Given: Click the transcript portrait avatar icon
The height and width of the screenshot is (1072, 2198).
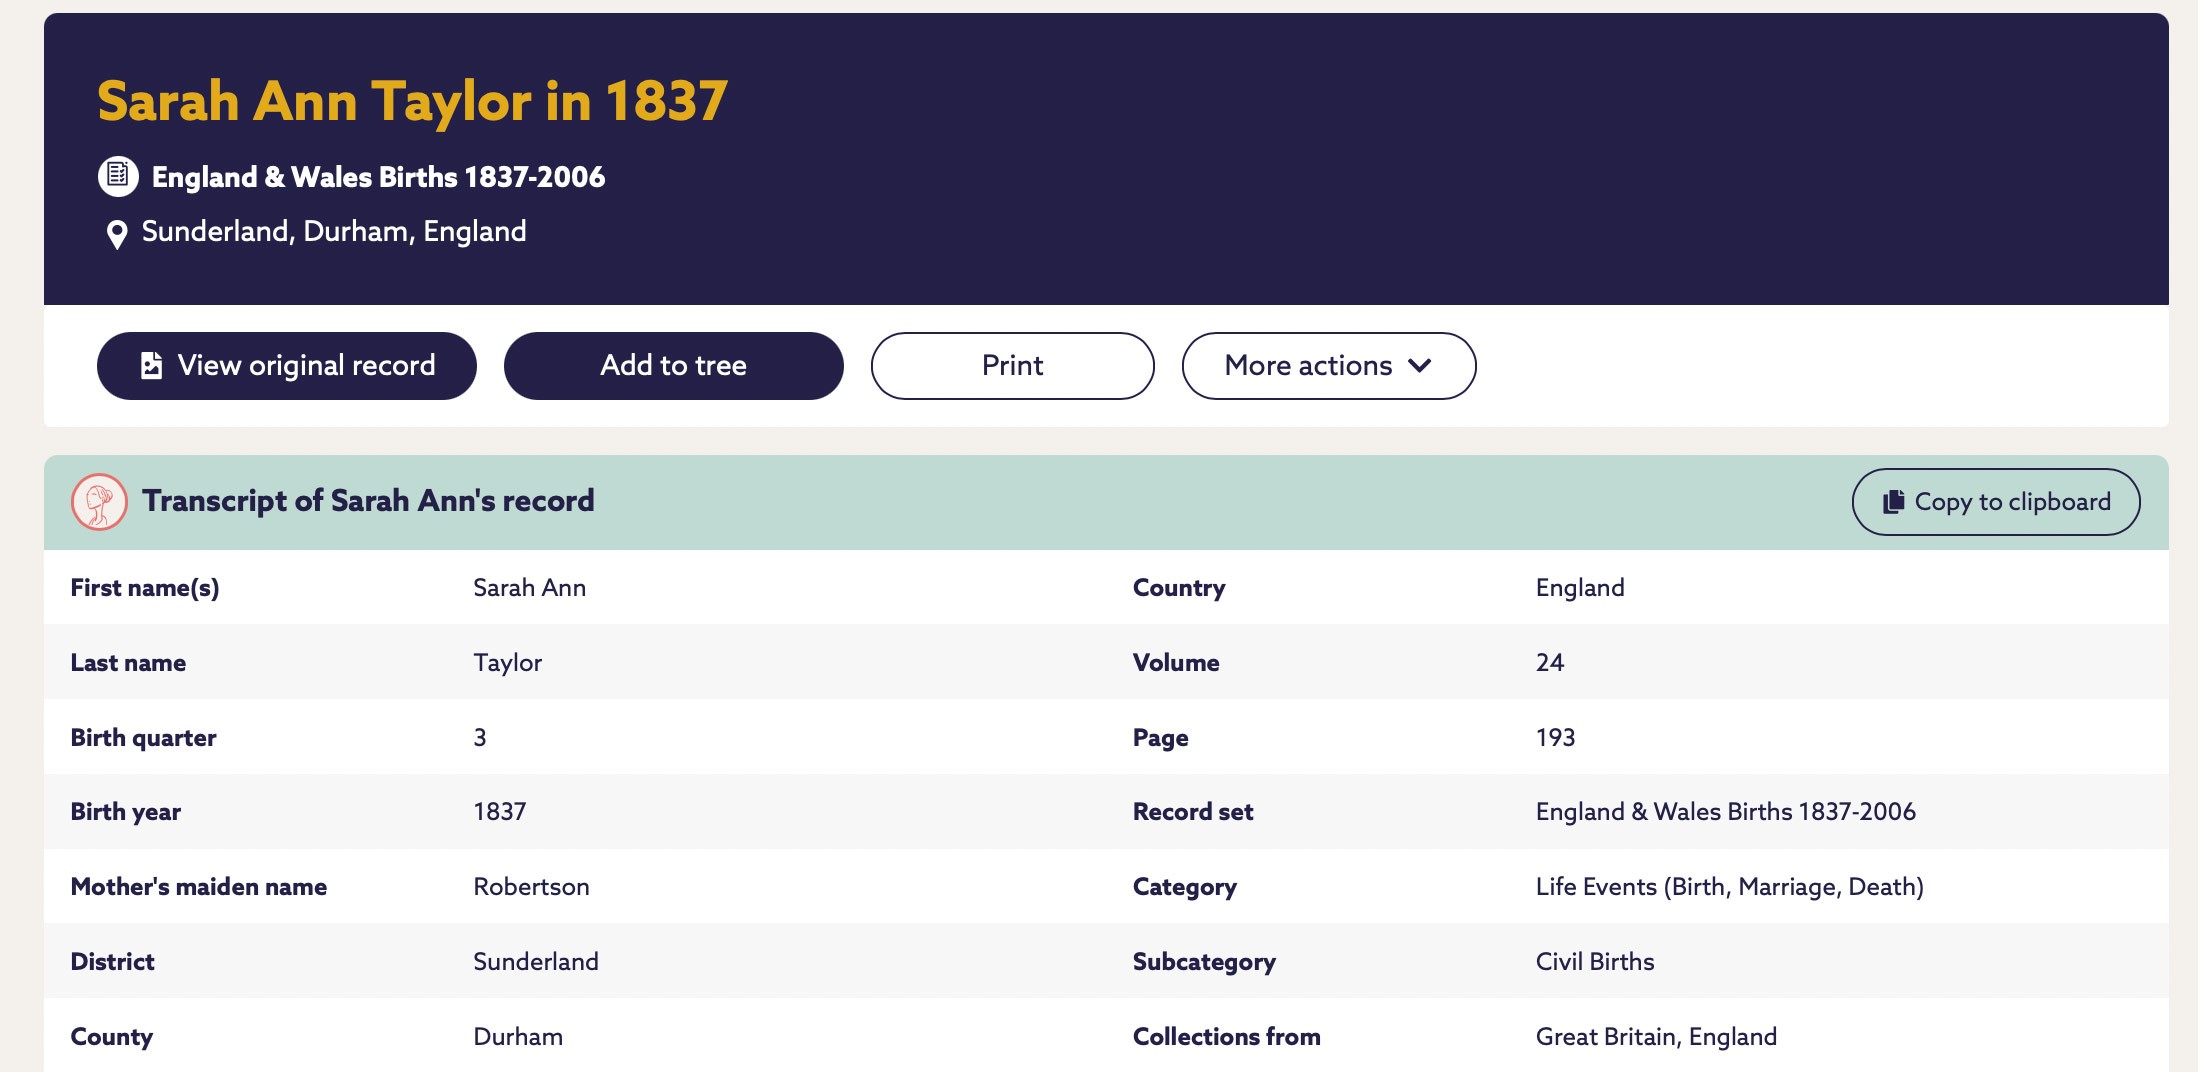Looking at the screenshot, I should pyautogui.click(x=99, y=501).
